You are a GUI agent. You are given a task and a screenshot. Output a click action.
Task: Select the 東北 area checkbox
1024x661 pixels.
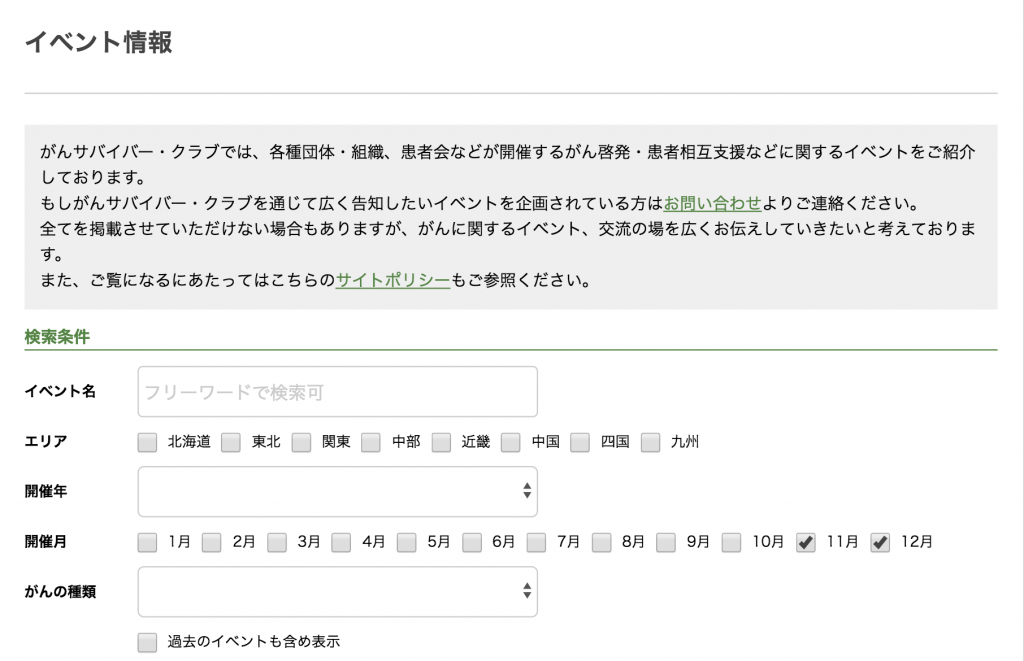(231, 442)
